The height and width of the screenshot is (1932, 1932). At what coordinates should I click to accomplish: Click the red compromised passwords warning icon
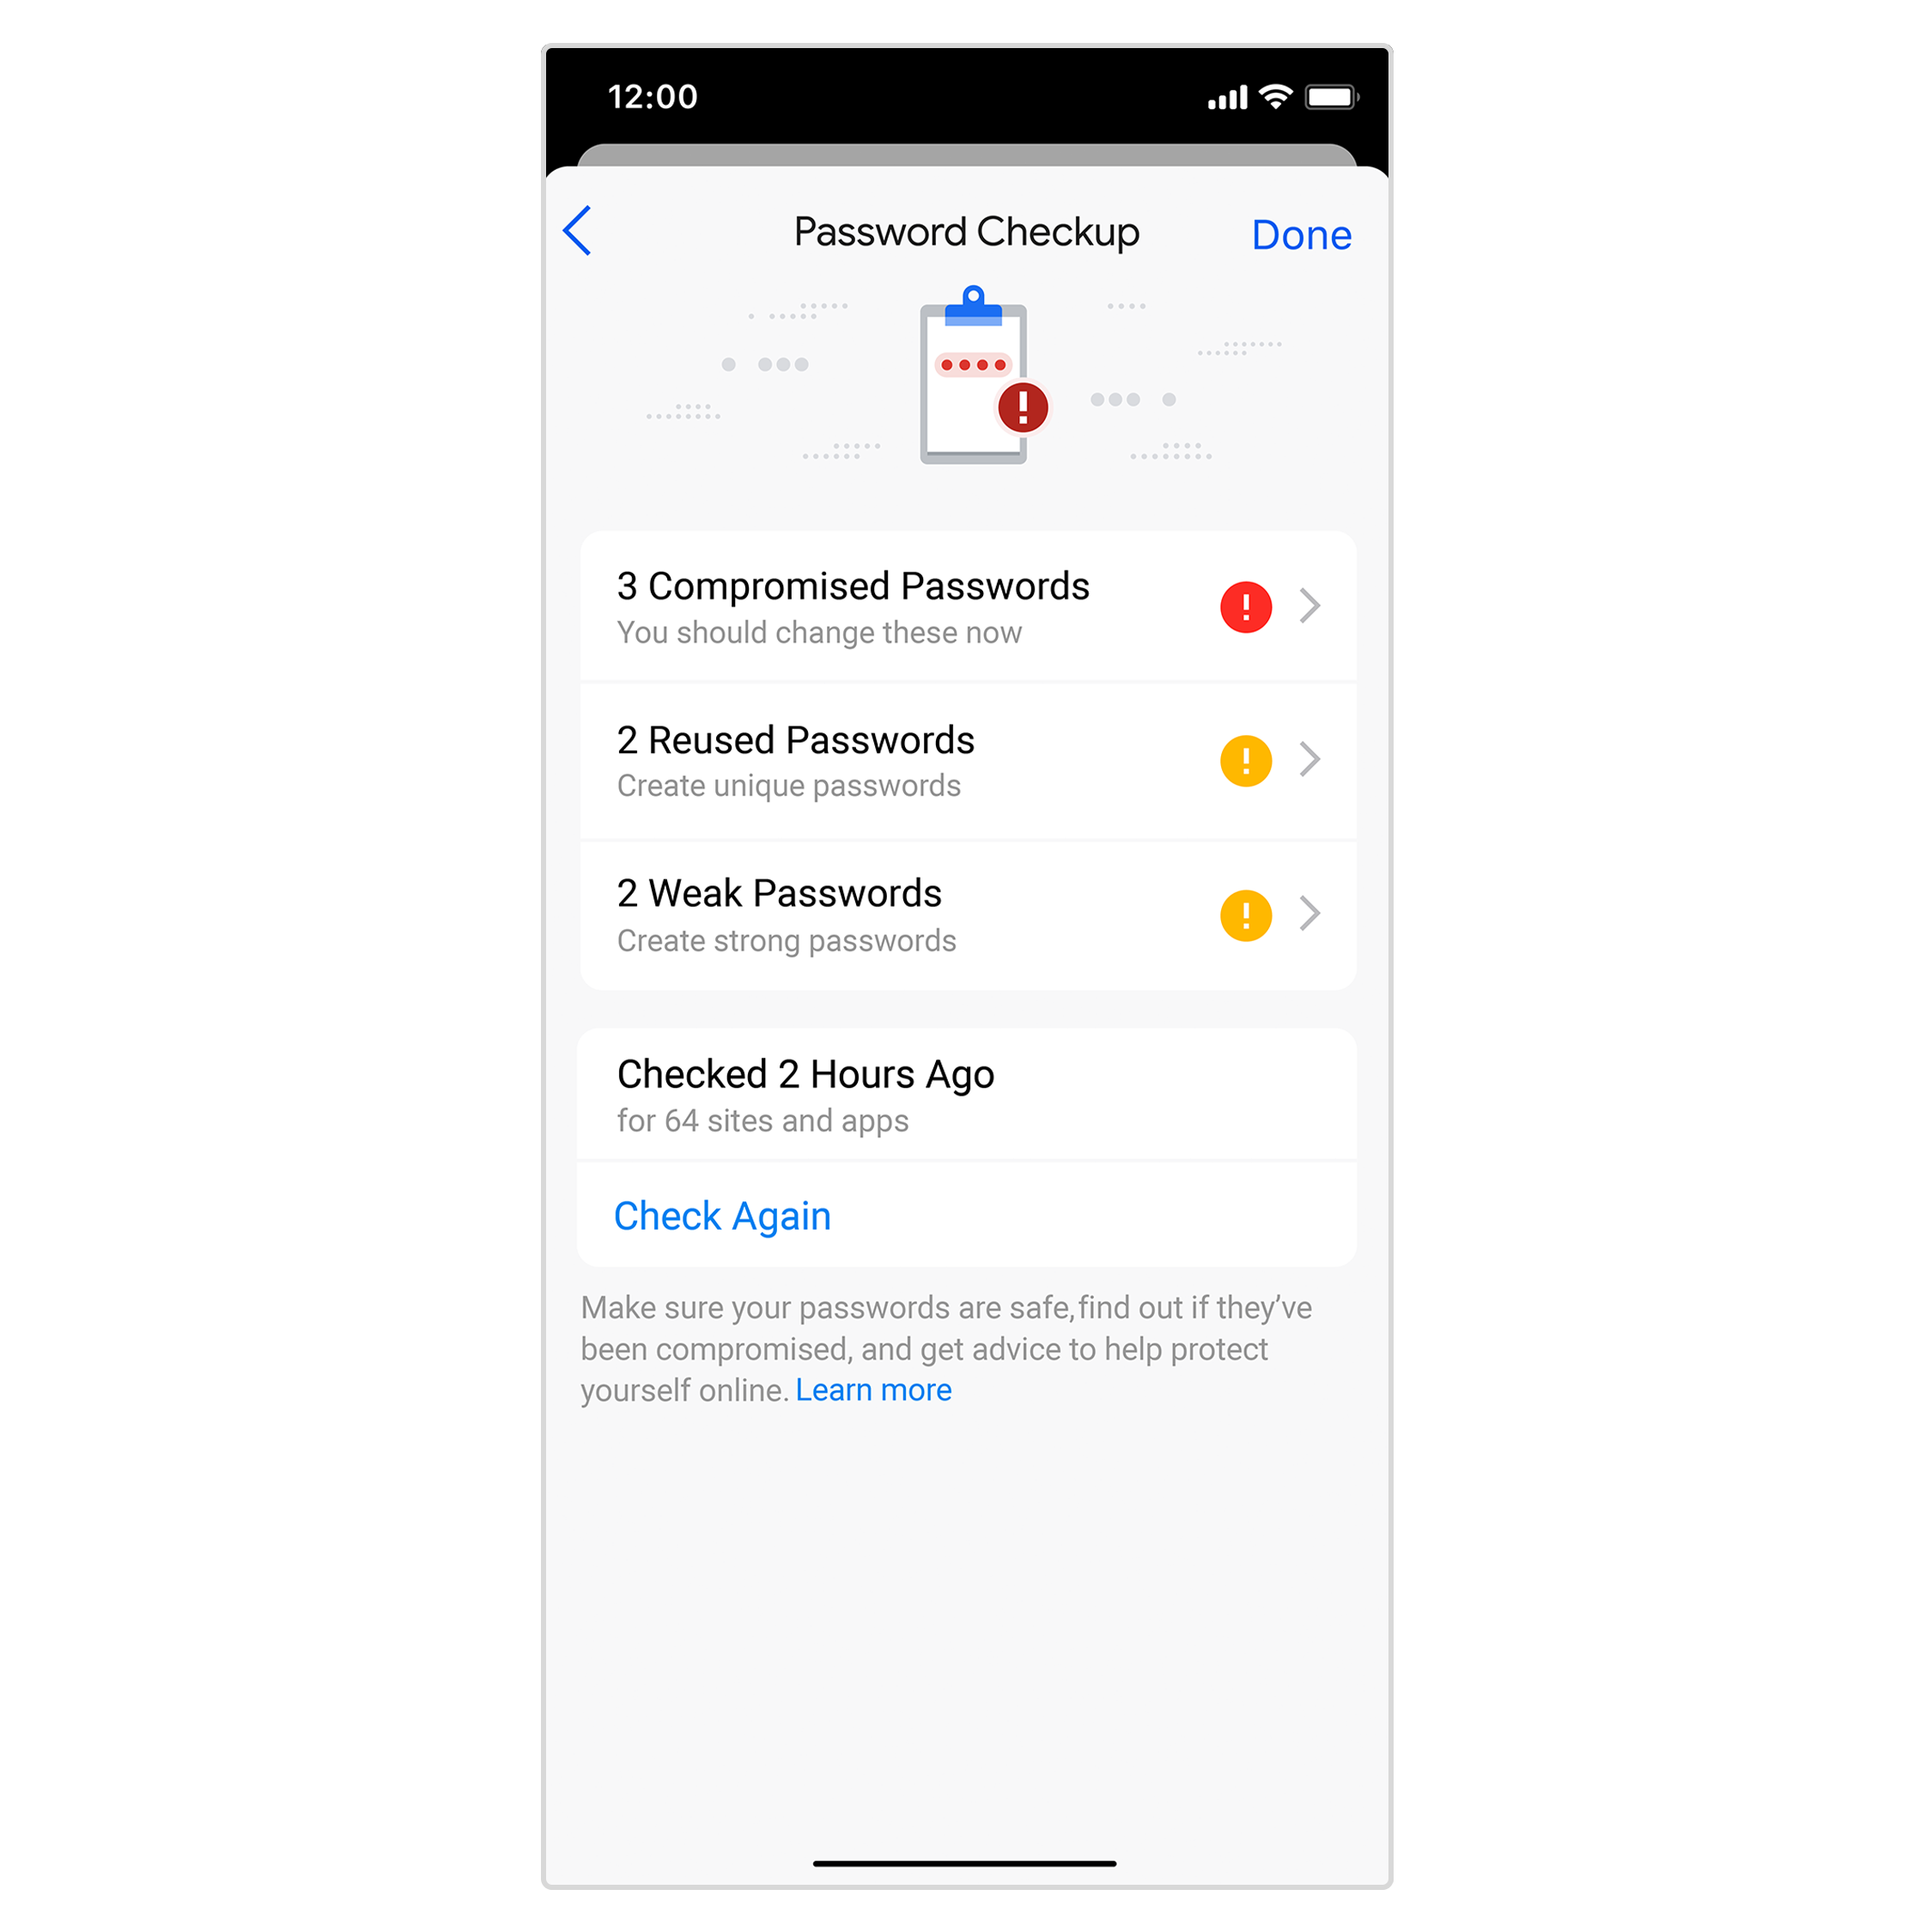coord(1248,607)
